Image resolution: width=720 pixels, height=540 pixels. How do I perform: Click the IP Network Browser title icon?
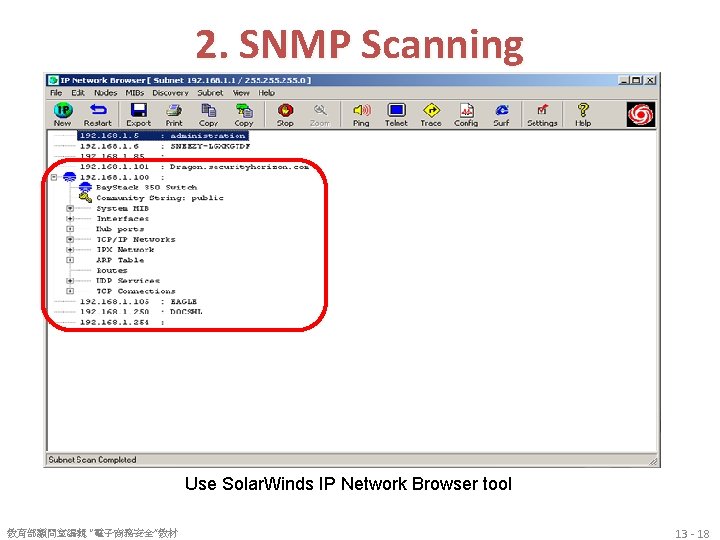(x=53, y=80)
